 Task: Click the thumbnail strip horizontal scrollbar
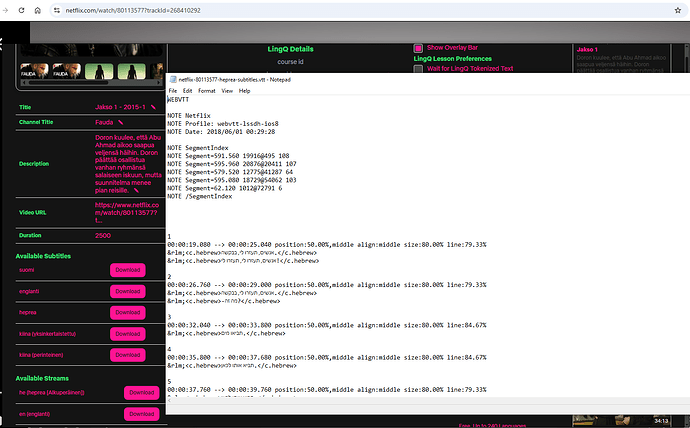[68, 83]
